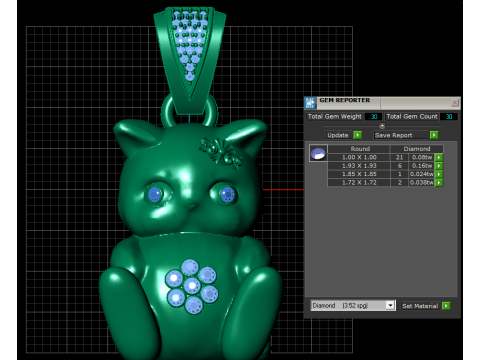Click the 0.08tw weight cell
The height and width of the screenshot is (360, 480).
[x=422, y=157]
